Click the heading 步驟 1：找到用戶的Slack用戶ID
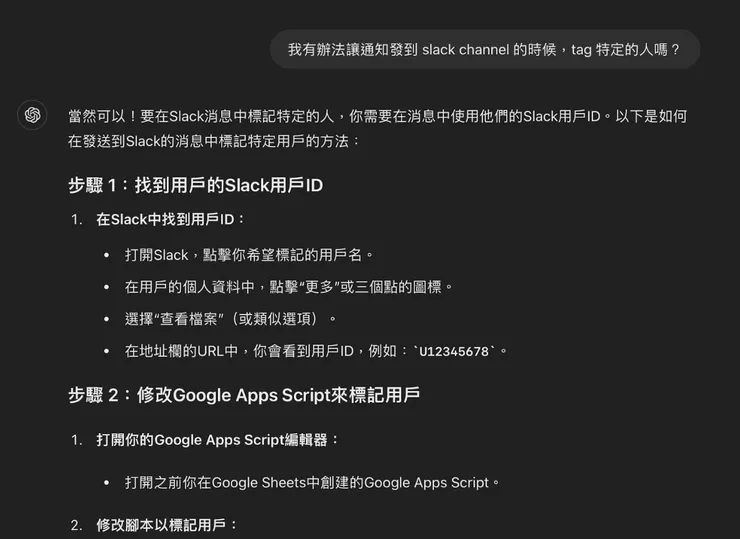 point(195,185)
